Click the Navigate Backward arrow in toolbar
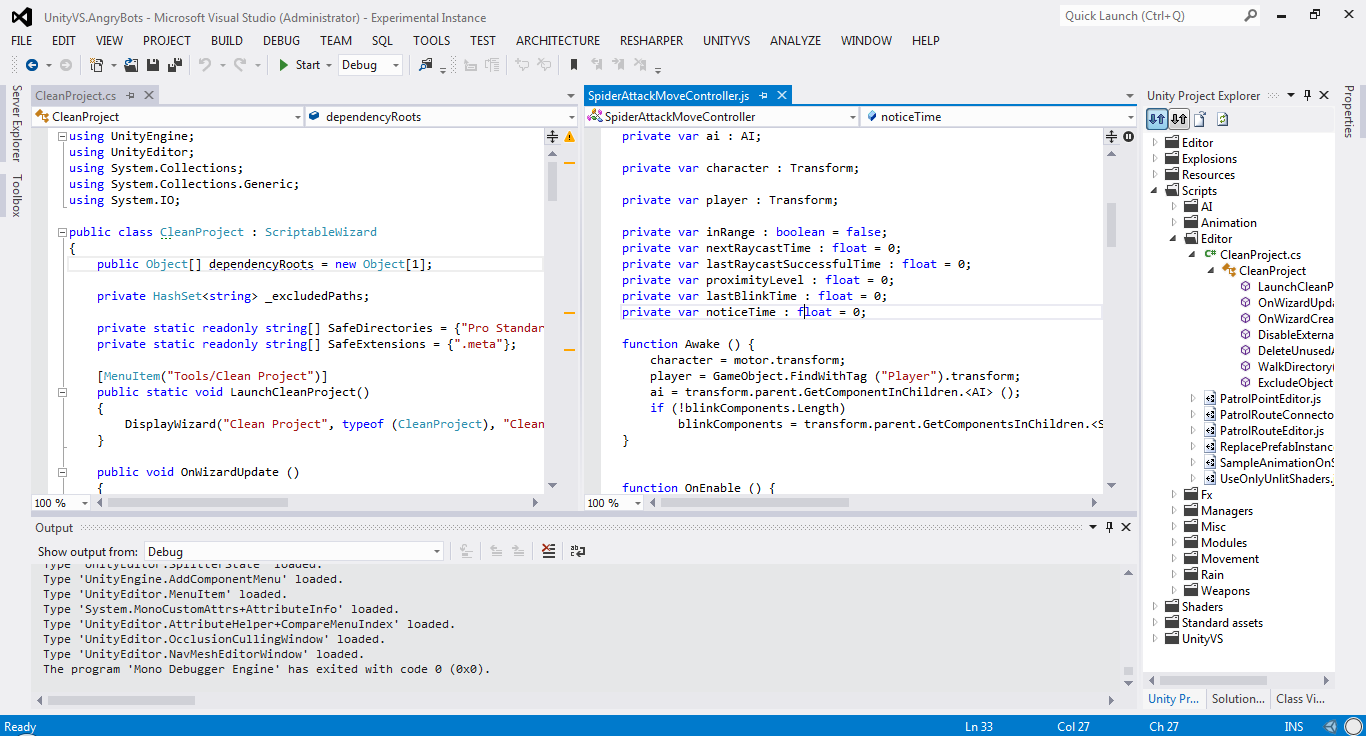This screenshot has height=736, width=1366. click(31, 65)
